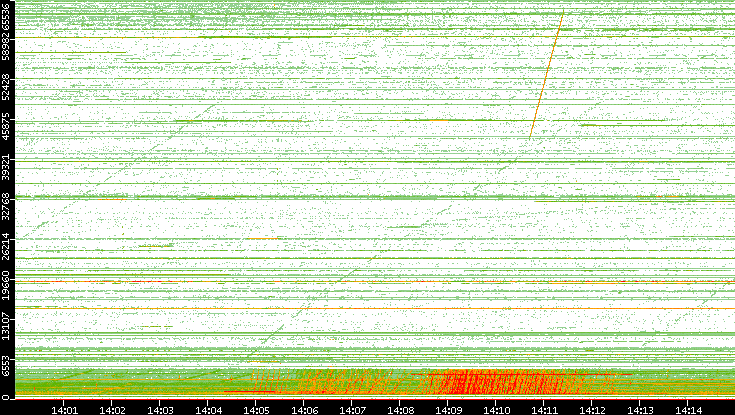Select the 14:05 time tick label
Viewport: 735px width, 415px height.
coord(256,409)
